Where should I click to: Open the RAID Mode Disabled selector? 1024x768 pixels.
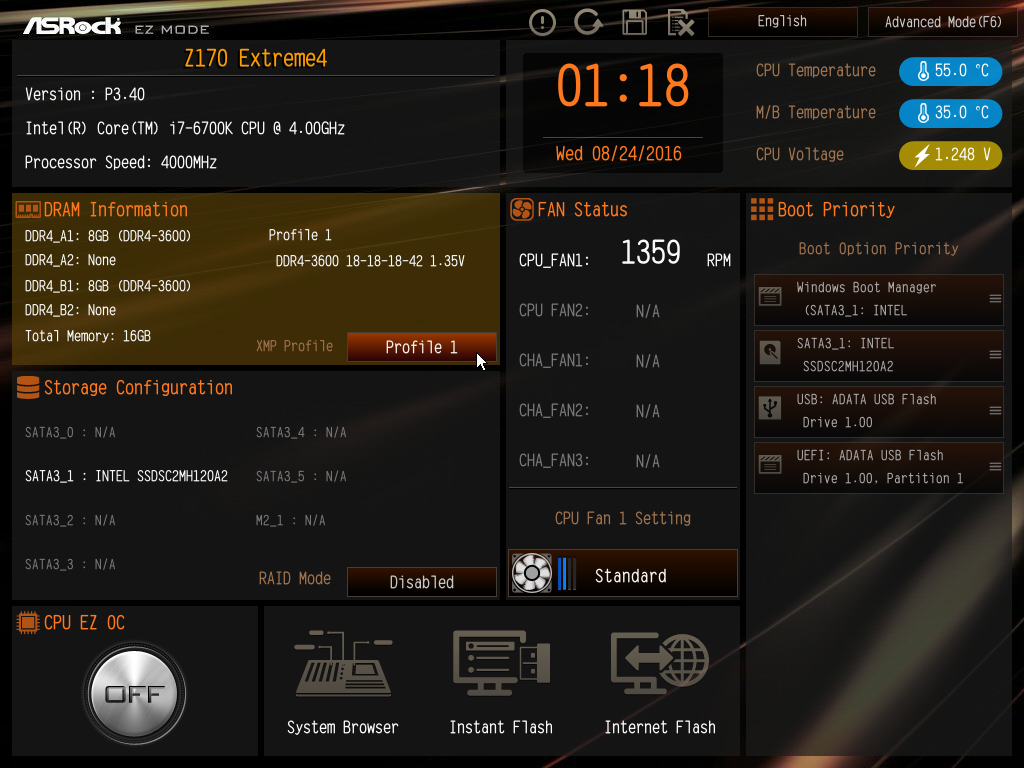(421, 582)
